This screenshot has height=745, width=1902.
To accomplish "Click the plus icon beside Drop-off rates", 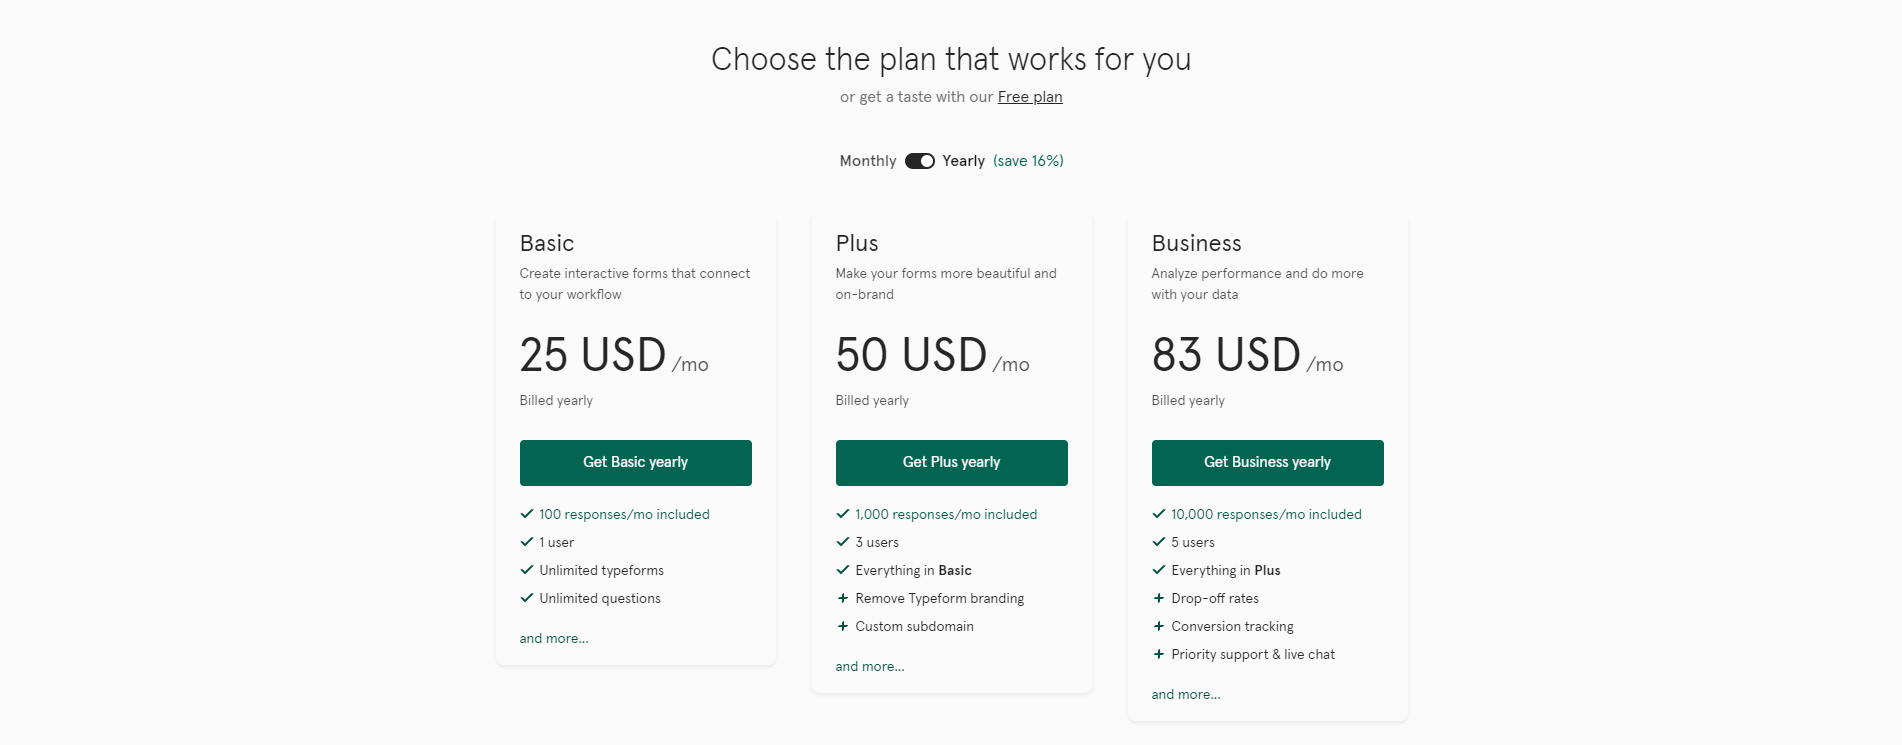I will pyautogui.click(x=1159, y=598).
